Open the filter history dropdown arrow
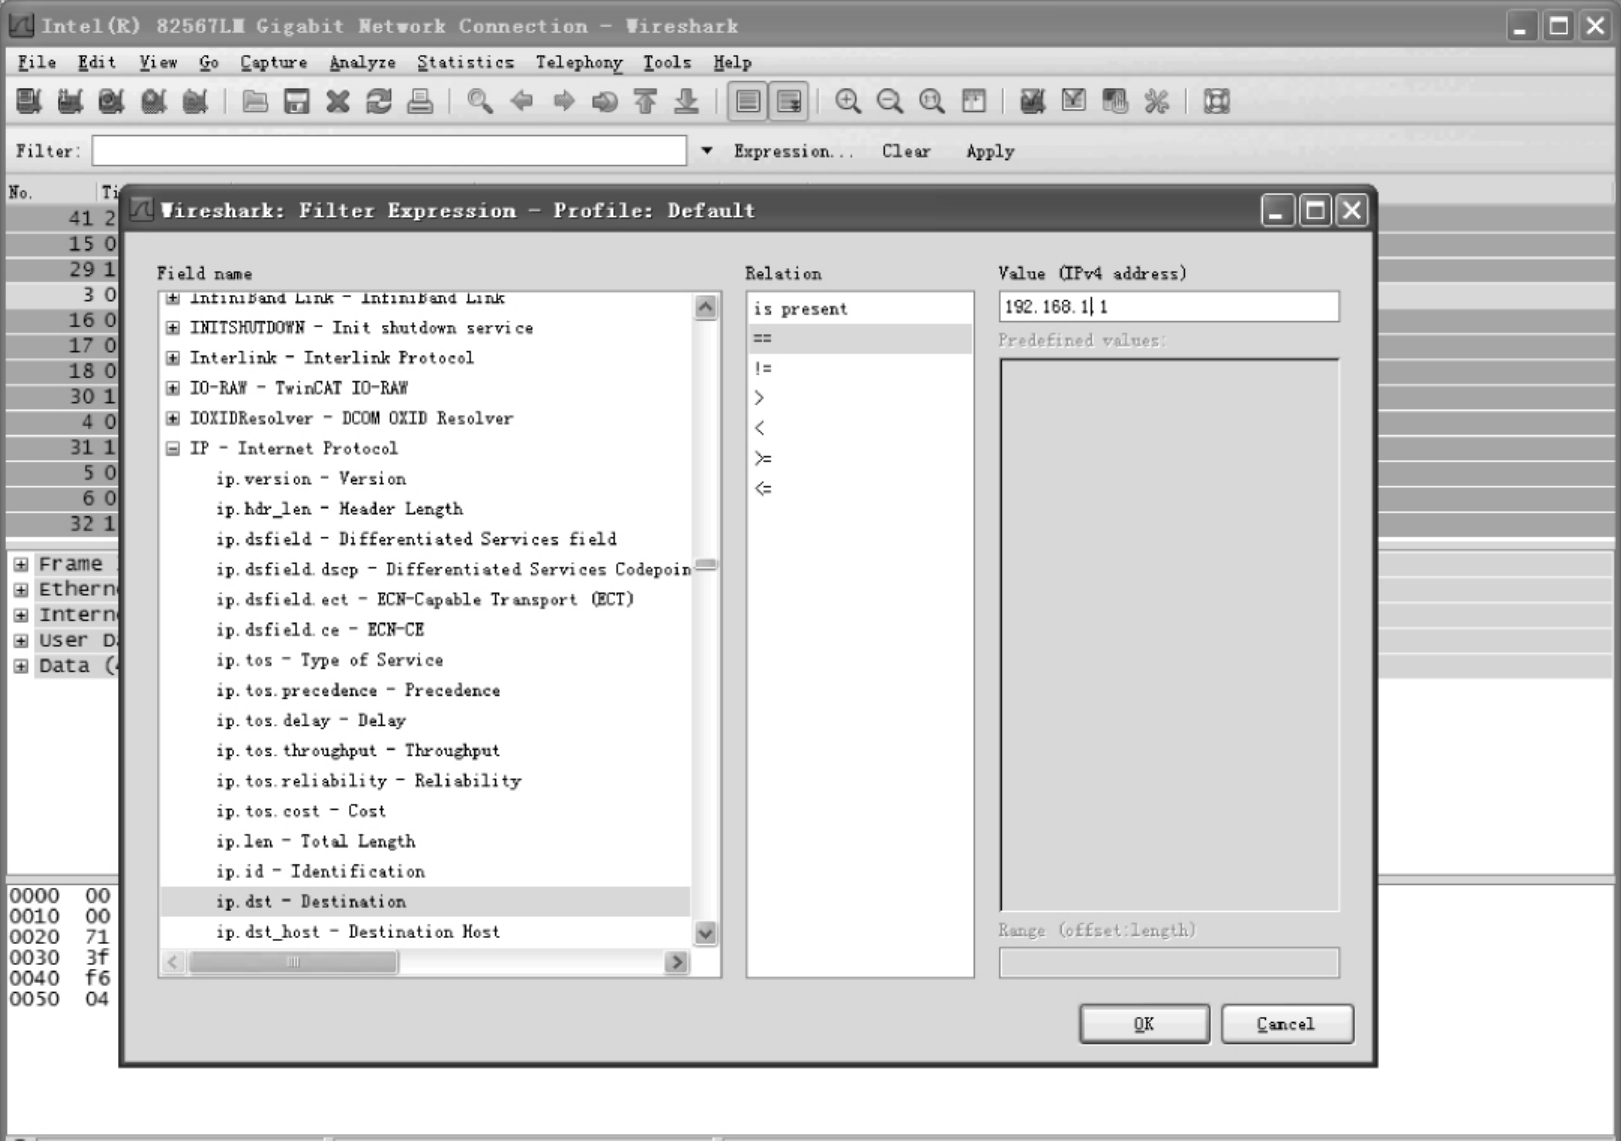Viewport: 1621px width, 1141px height. (707, 151)
